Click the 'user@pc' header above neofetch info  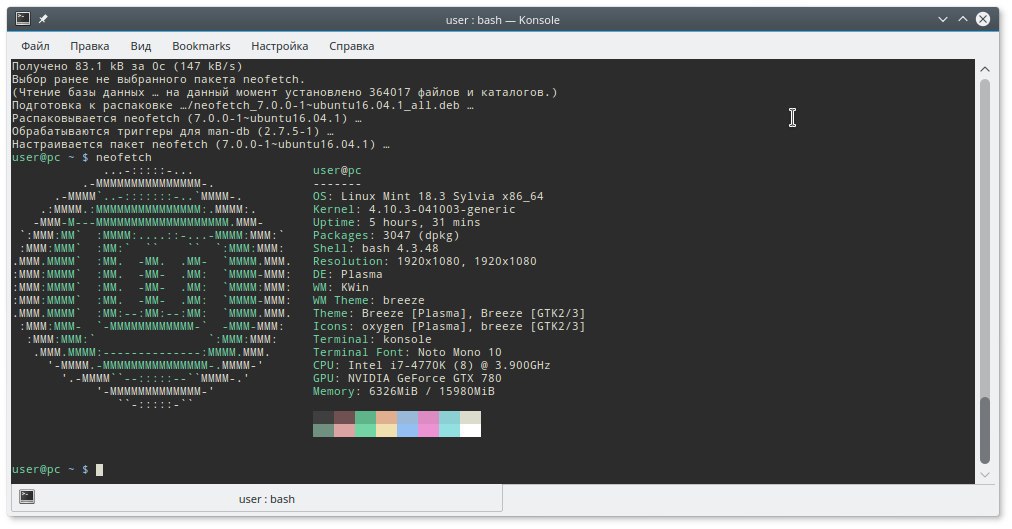point(338,170)
